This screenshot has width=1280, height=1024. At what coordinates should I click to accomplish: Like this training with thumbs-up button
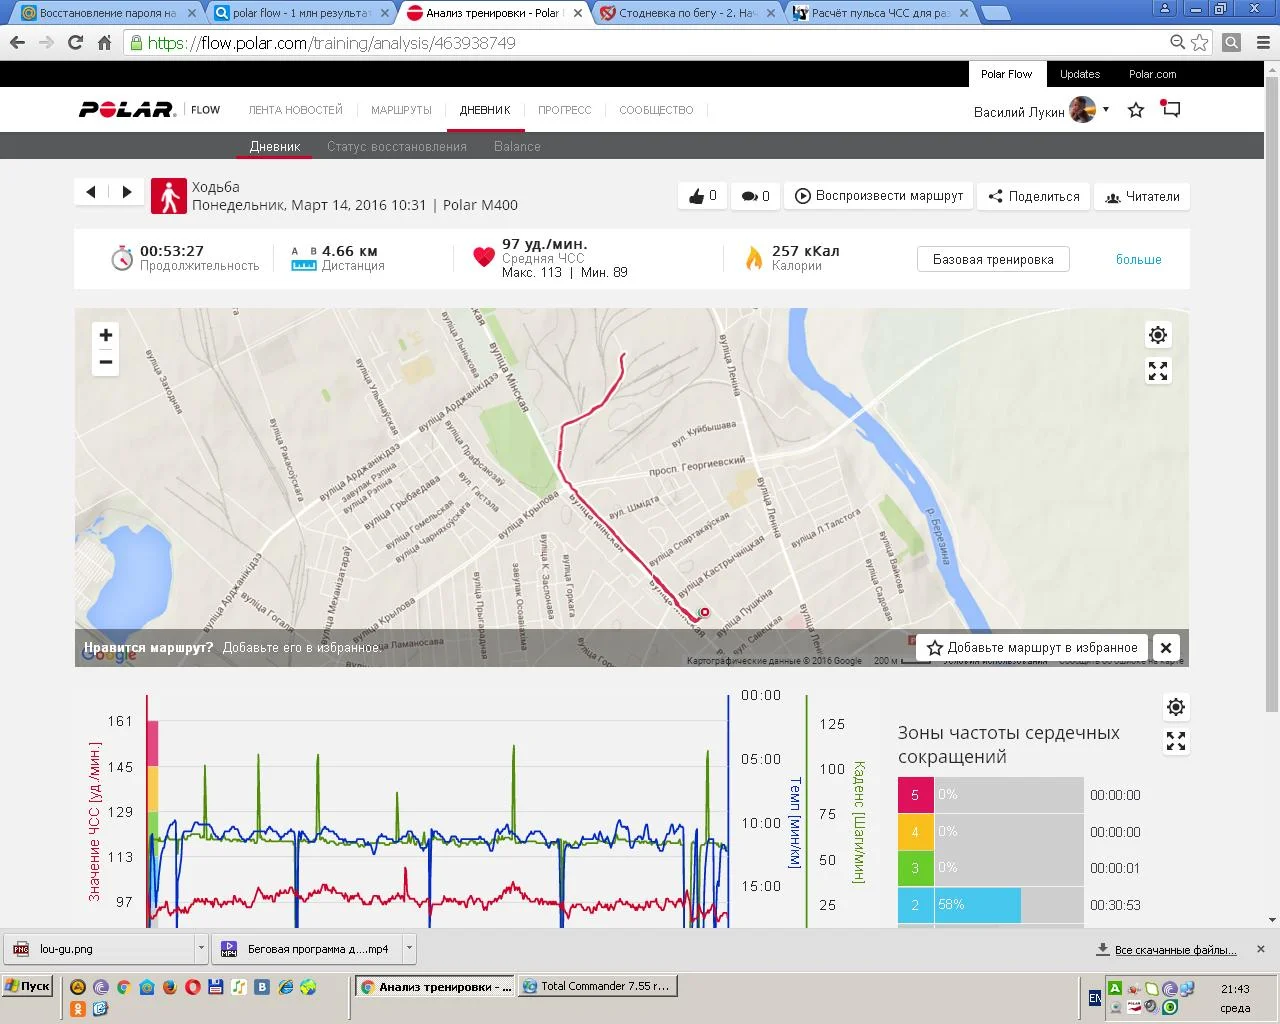(702, 196)
